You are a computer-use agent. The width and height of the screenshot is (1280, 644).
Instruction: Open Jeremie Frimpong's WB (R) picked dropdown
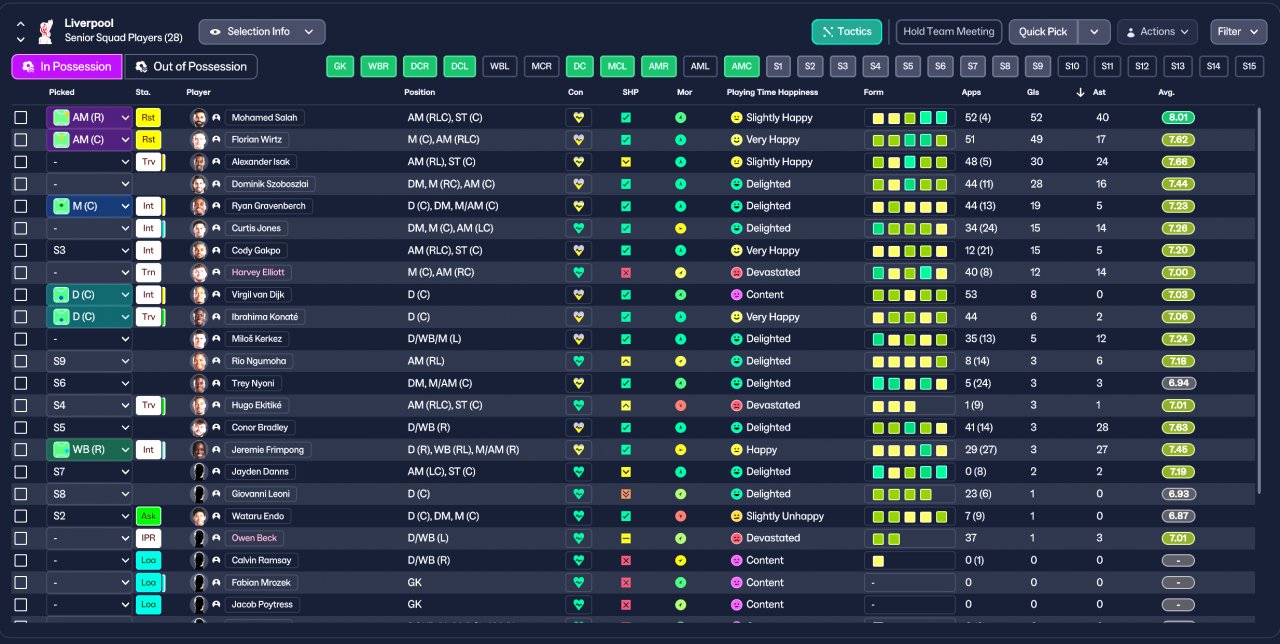90,450
